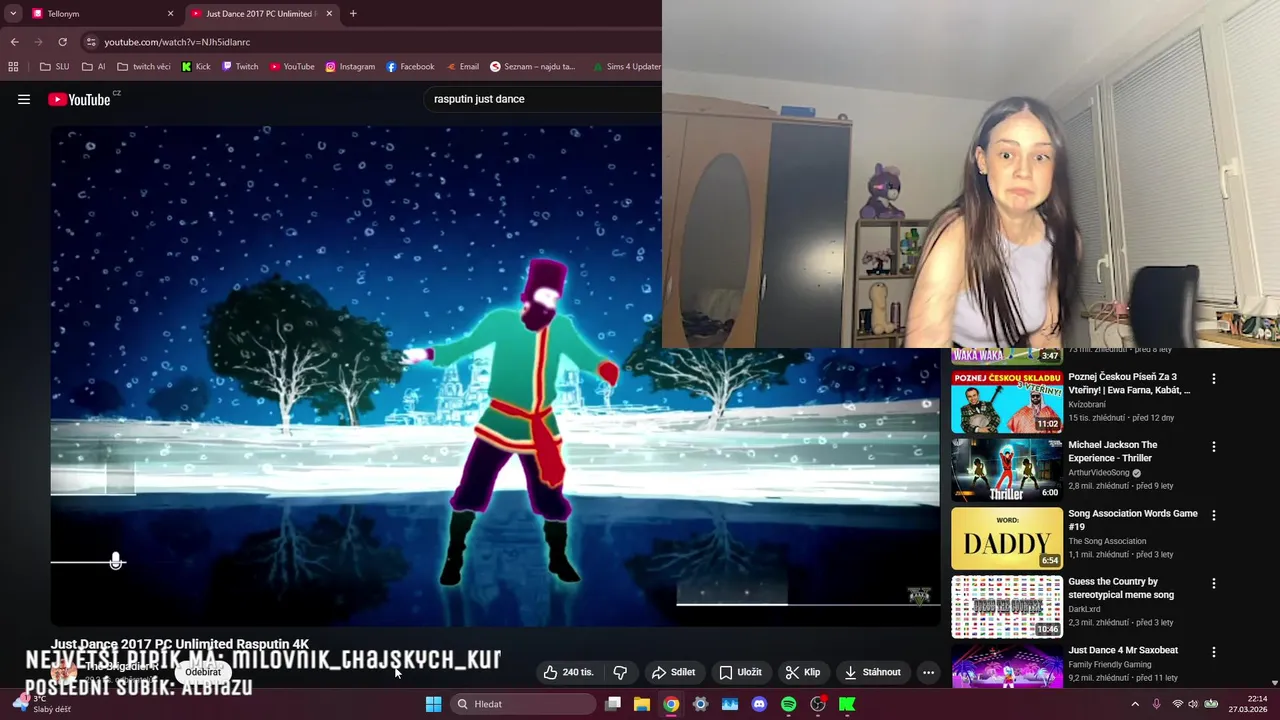Open options menu for Just Dance 4 Mr Saxobeat
Viewport: 1280px width, 720px height.
pos(1214,652)
